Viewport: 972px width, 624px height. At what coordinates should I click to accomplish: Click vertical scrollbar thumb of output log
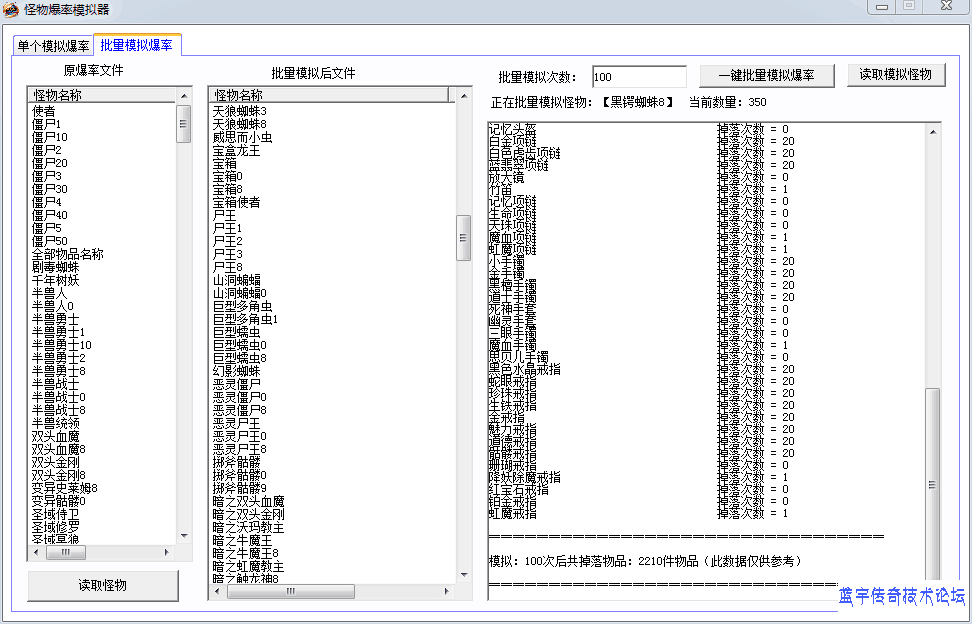coord(932,483)
